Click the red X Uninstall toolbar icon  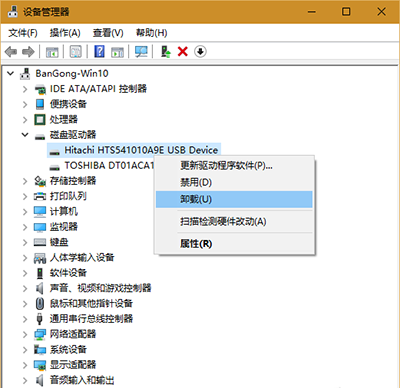[x=183, y=52]
